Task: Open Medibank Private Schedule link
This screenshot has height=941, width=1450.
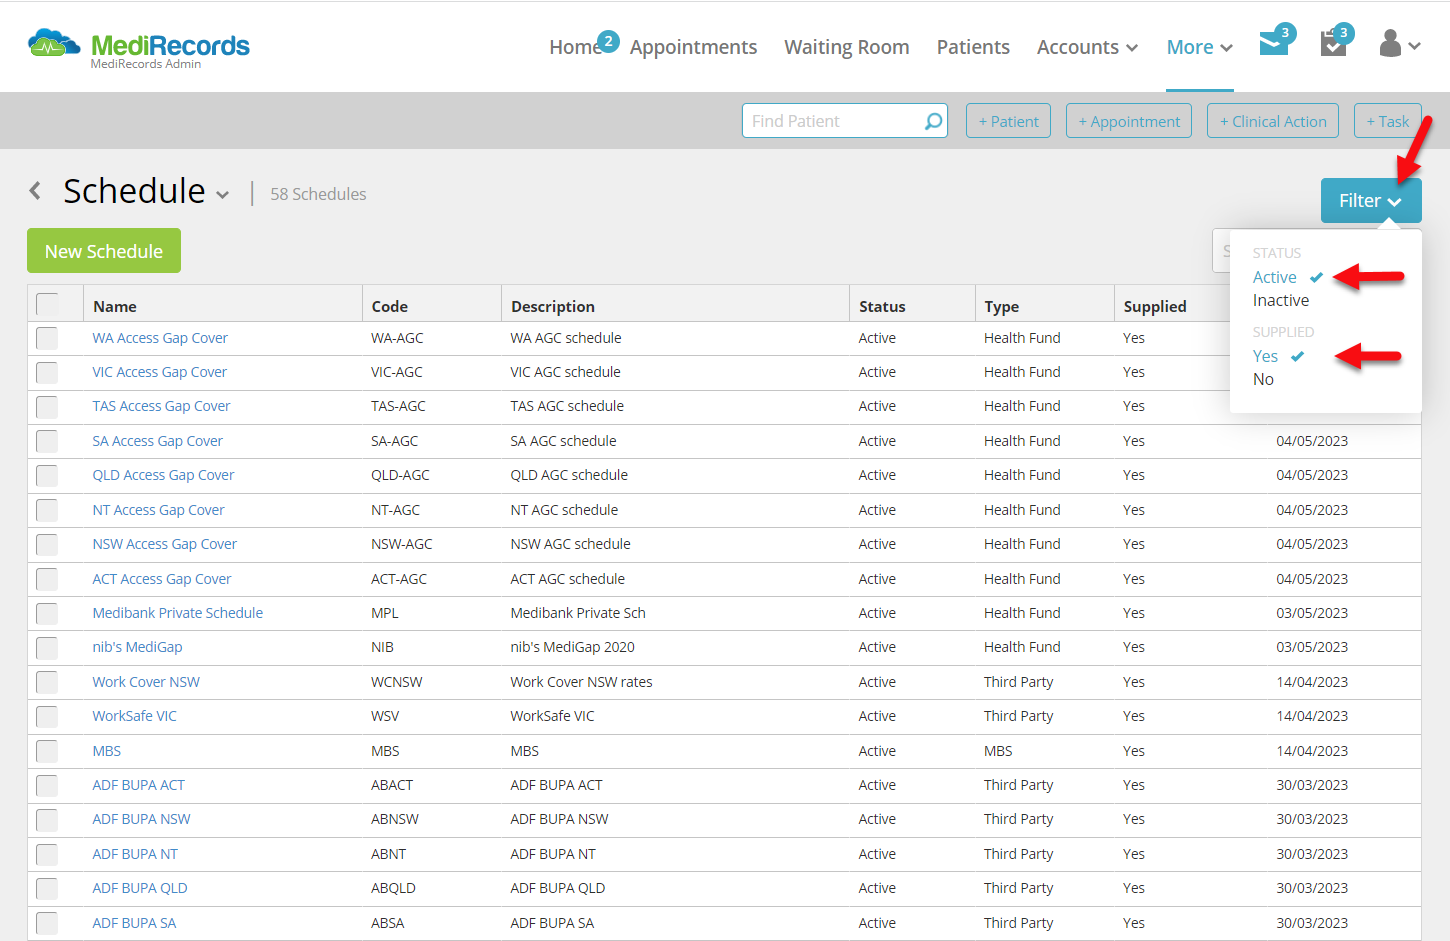Action: tap(178, 613)
